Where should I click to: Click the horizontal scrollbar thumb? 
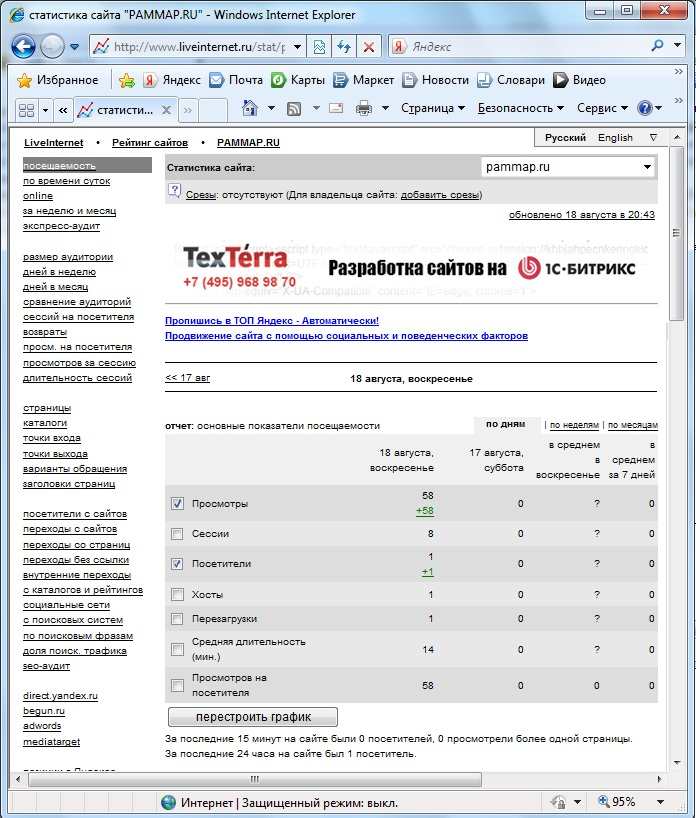(255, 779)
